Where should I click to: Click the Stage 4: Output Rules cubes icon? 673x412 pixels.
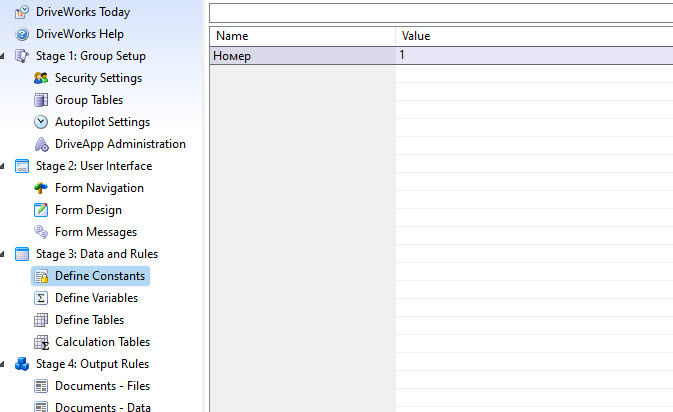tap(22, 364)
